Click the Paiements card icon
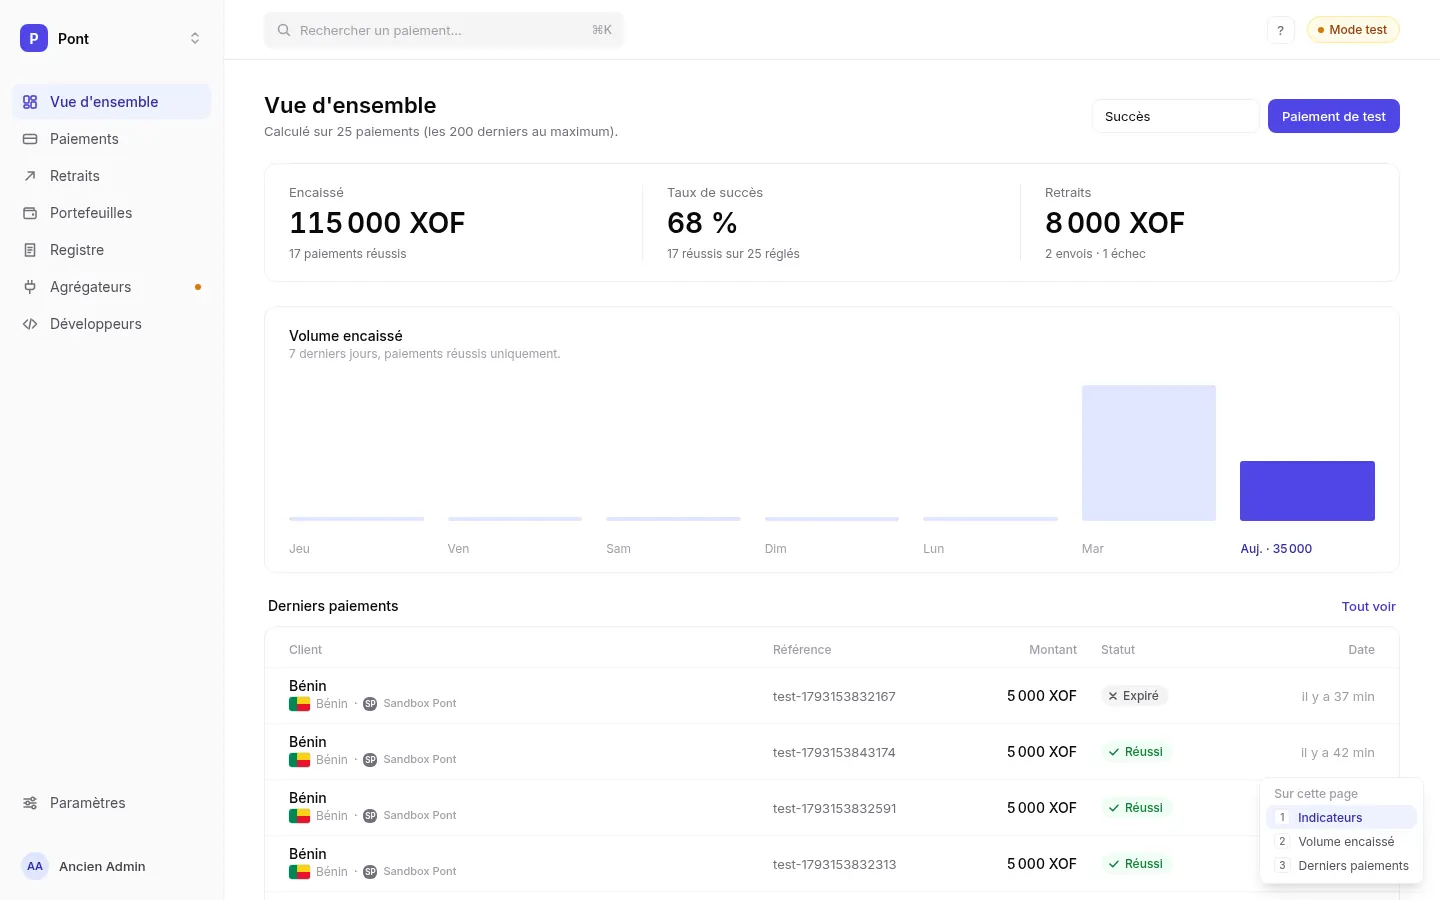The height and width of the screenshot is (900, 1440). click(x=30, y=139)
